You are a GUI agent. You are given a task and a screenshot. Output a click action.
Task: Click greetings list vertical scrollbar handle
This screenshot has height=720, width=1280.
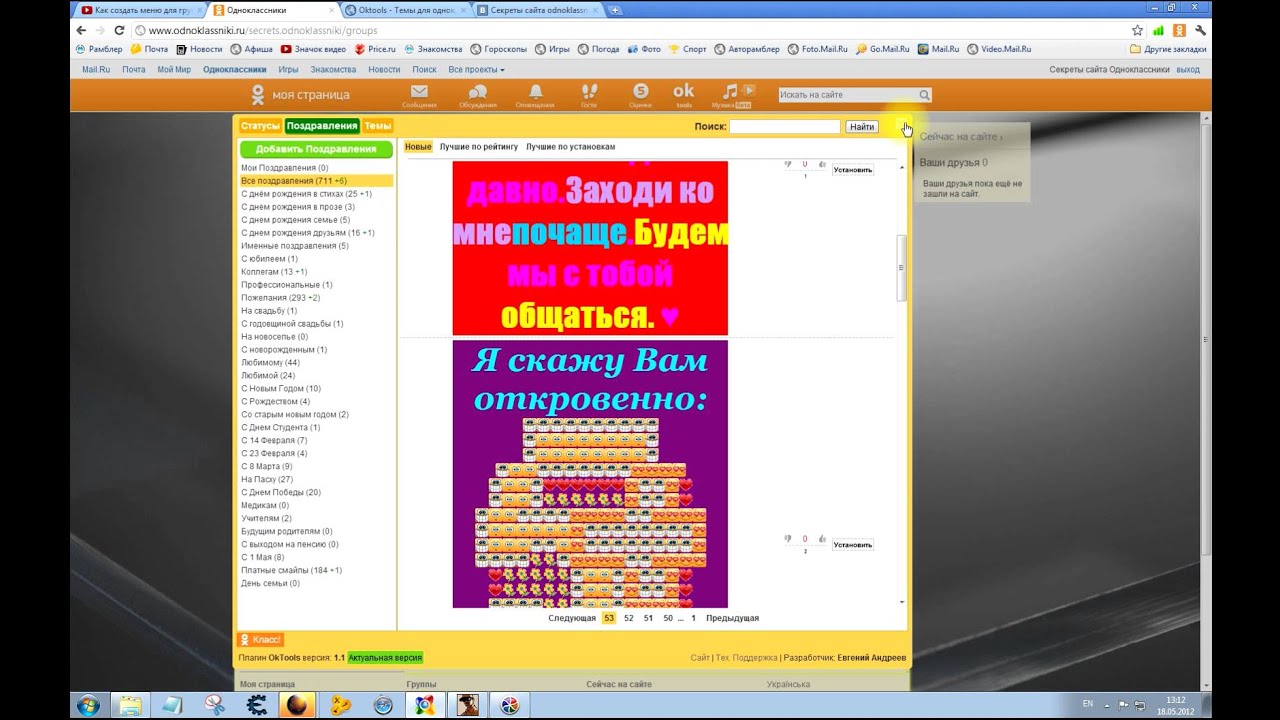point(901,267)
